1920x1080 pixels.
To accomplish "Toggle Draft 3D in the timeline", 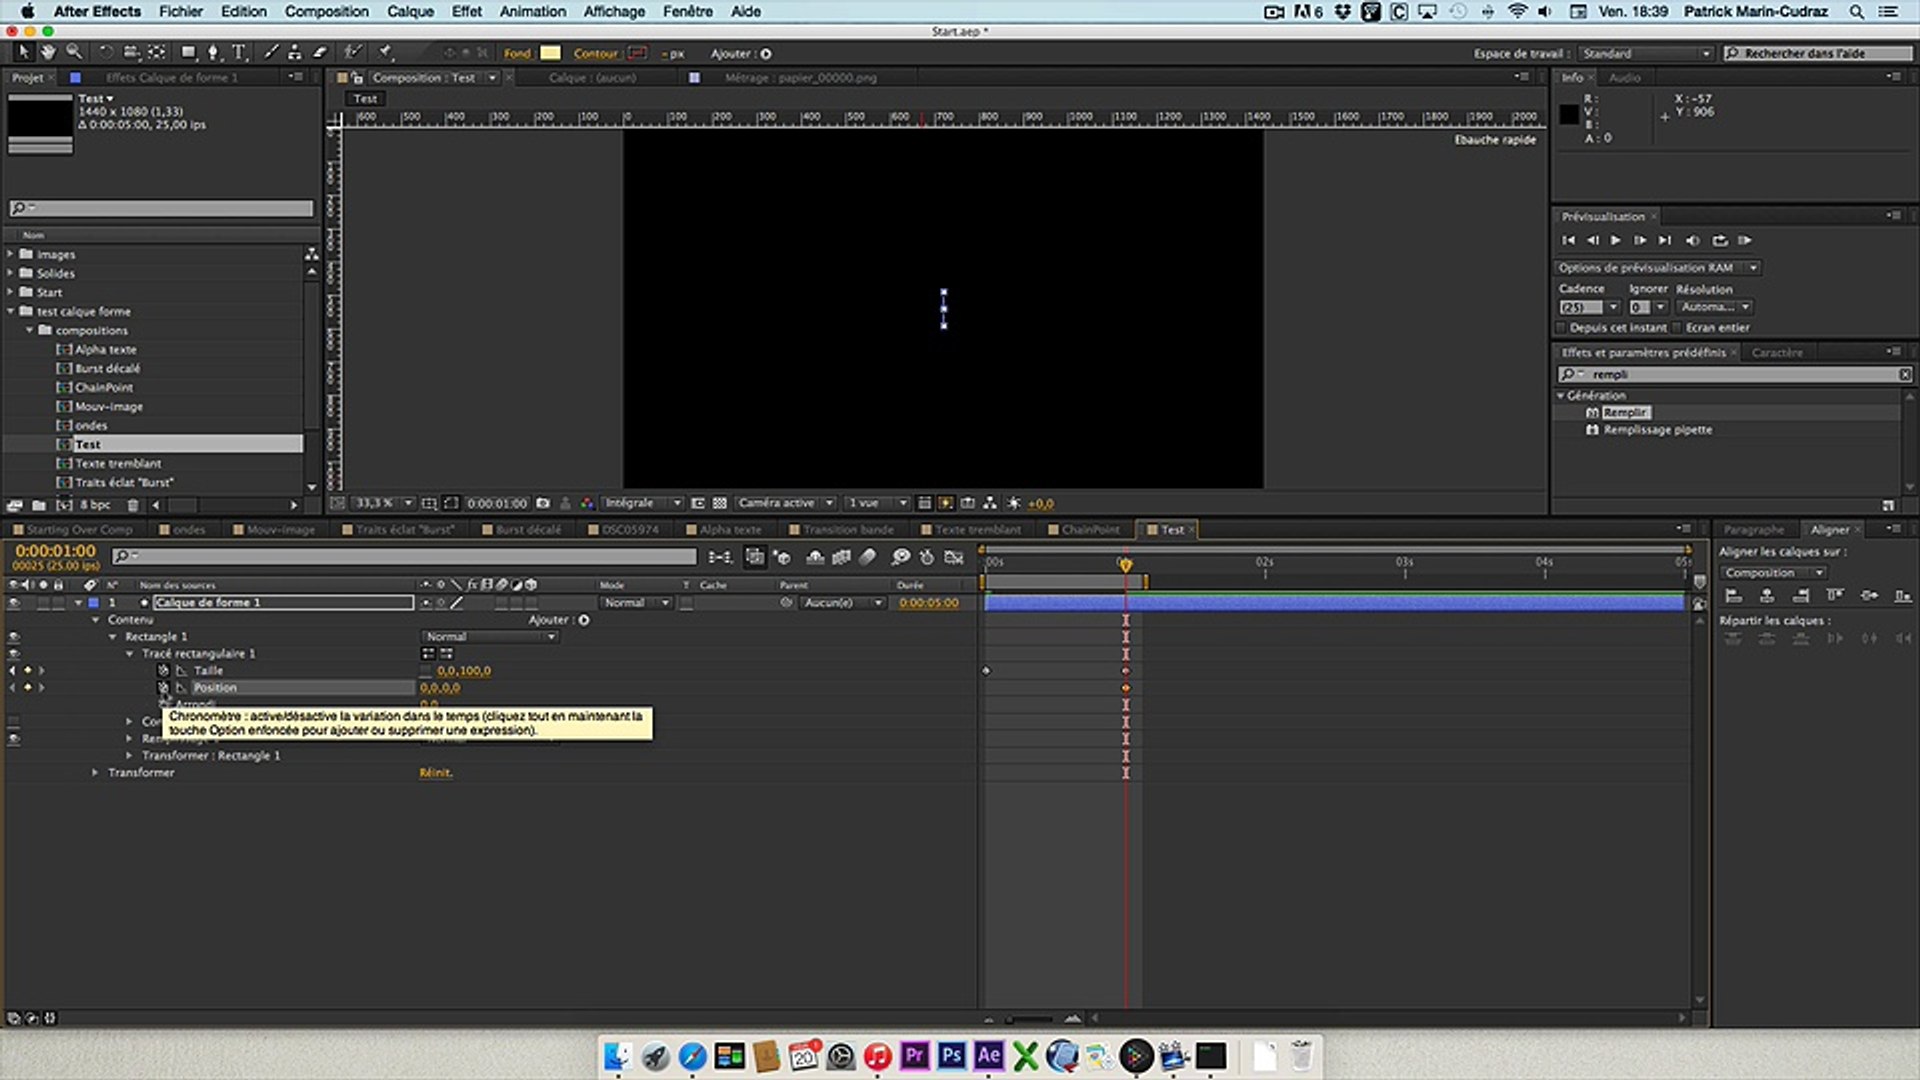I will point(783,557).
